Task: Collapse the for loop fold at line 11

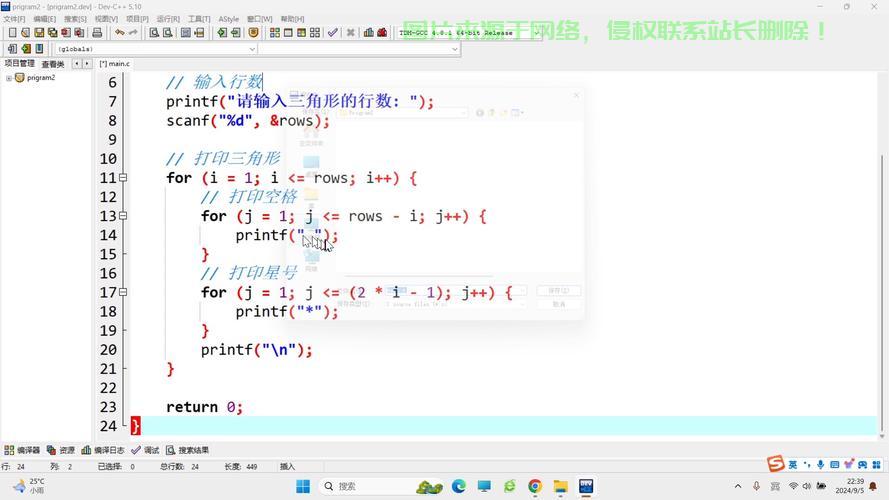Action: [123, 178]
